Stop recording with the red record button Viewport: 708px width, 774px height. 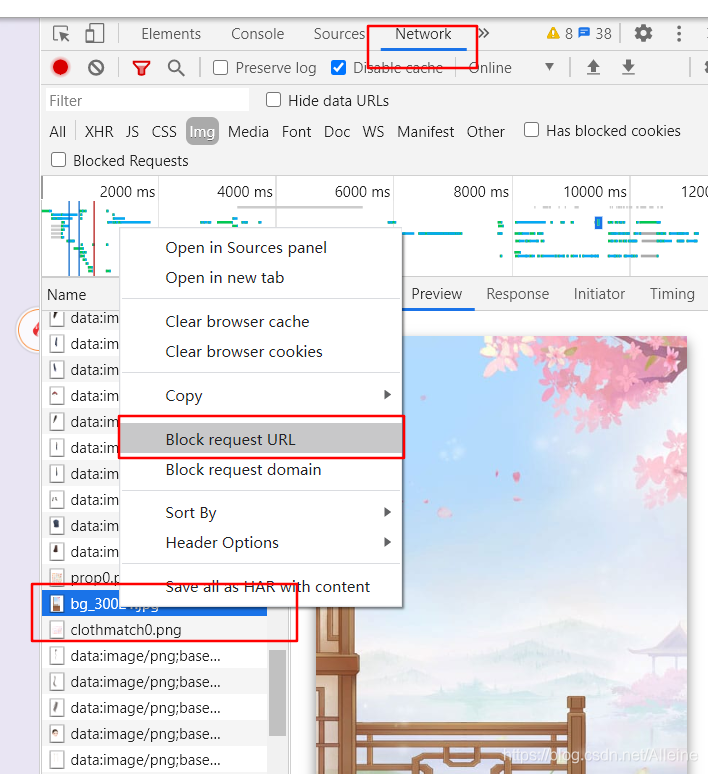[60, 67]
